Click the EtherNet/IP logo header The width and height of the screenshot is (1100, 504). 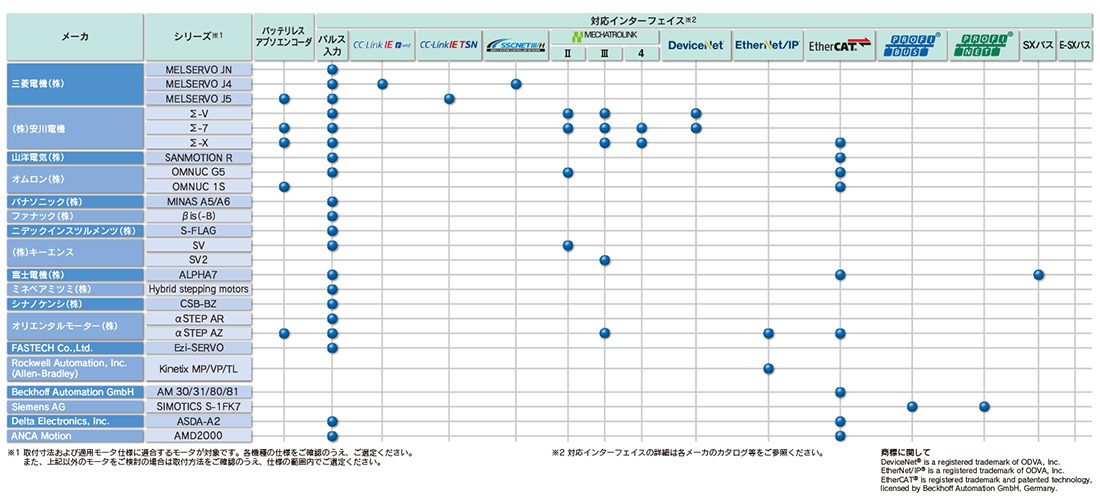768,45
